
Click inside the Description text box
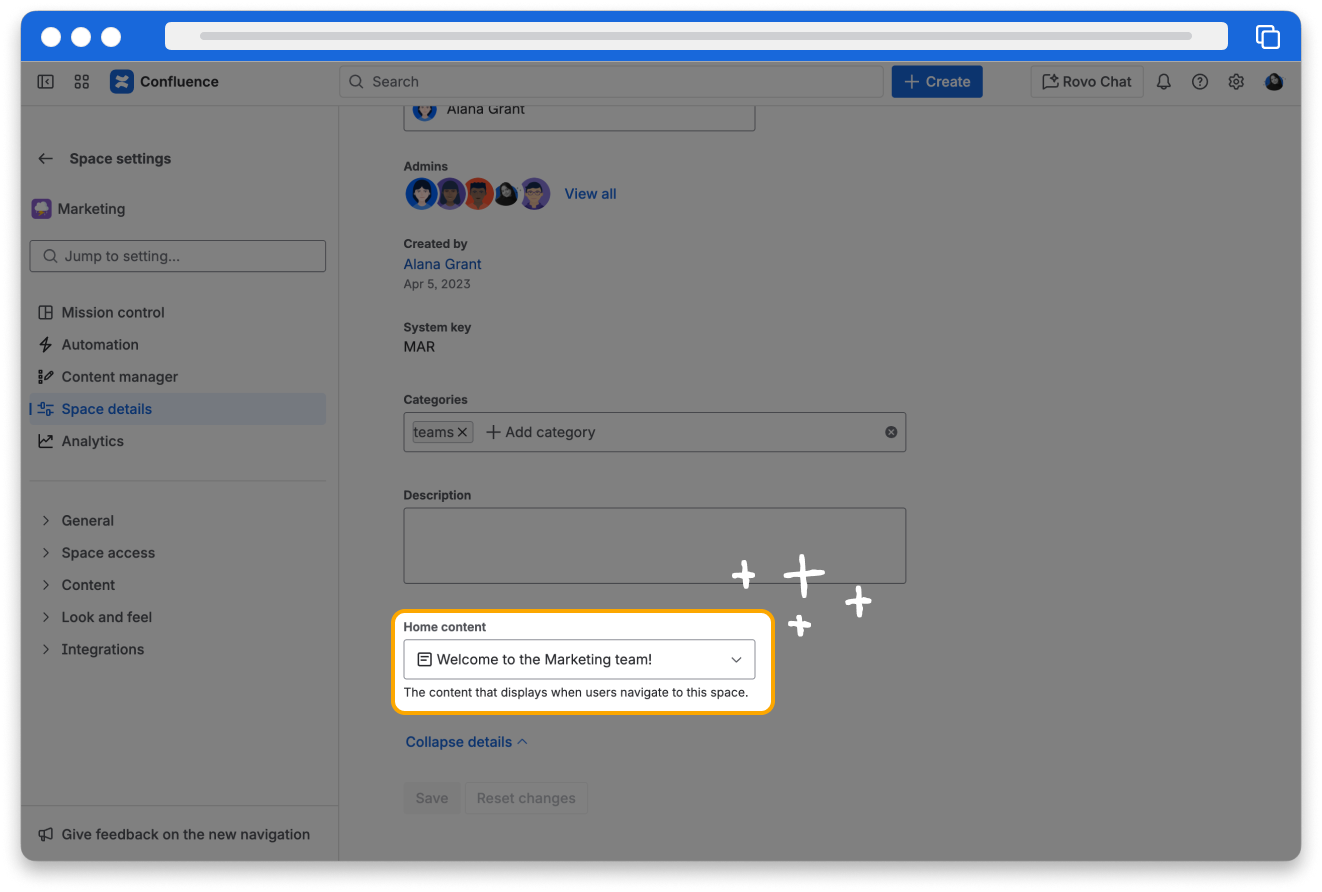point(654,545)
